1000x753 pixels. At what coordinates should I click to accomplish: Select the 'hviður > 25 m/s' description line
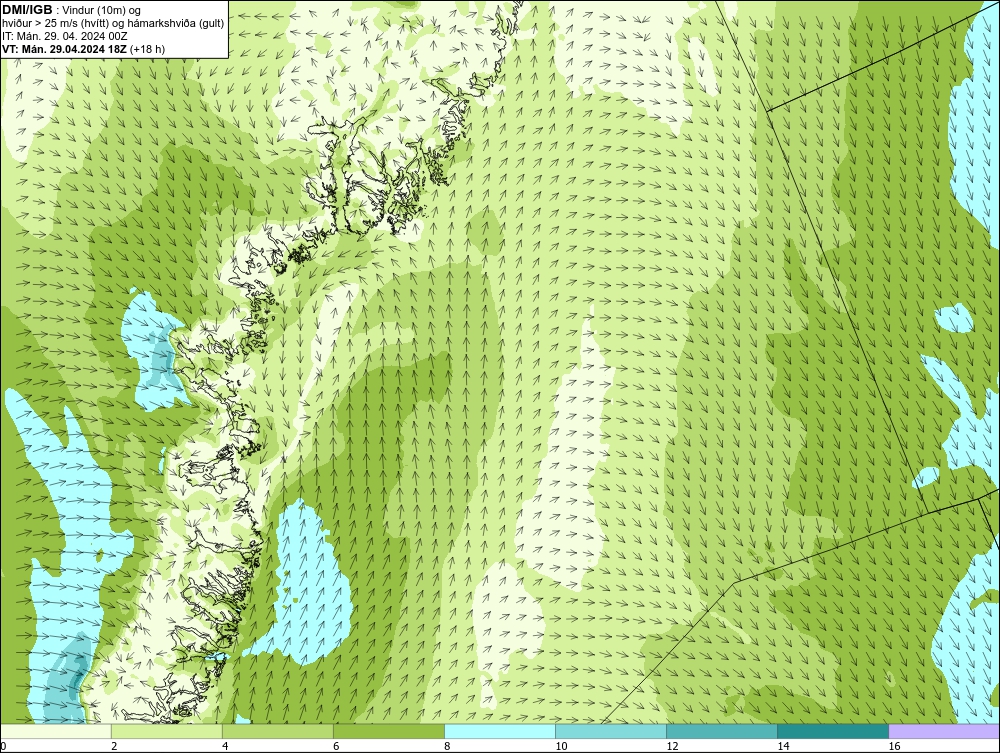pos(114,23)
